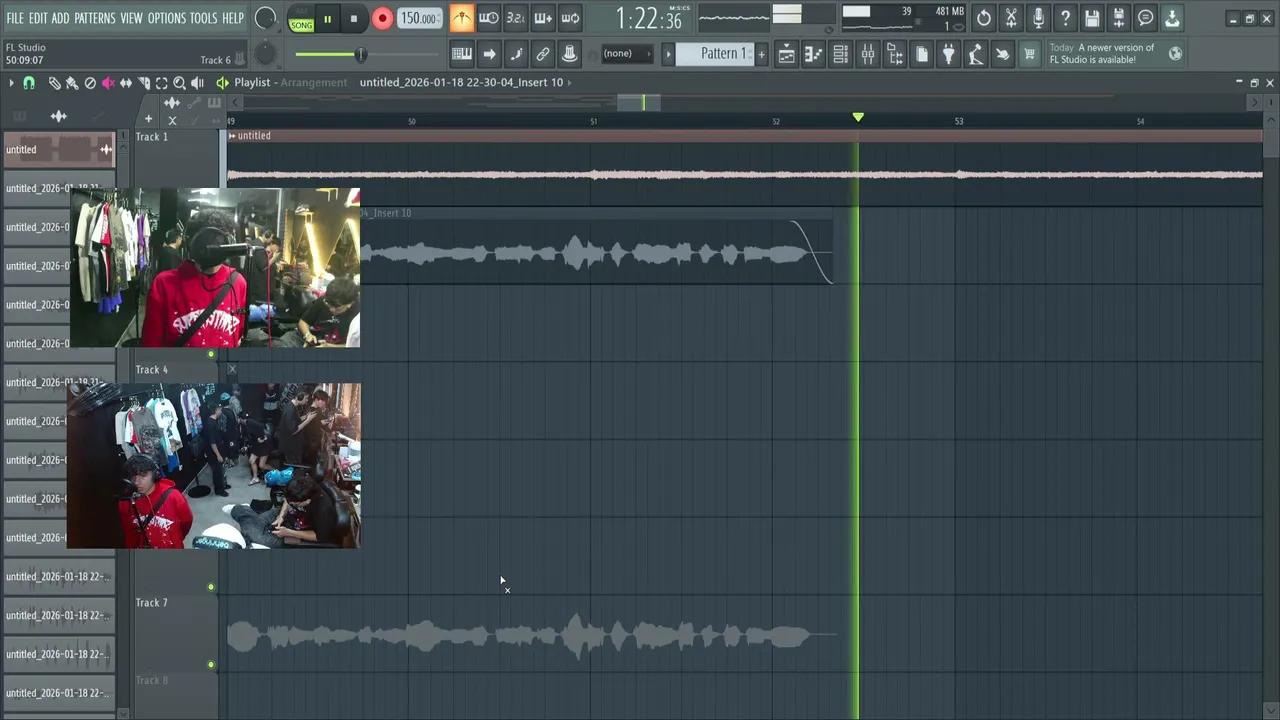Open the OPTIONS menu

pyautogui.click(x=167, y=18)
